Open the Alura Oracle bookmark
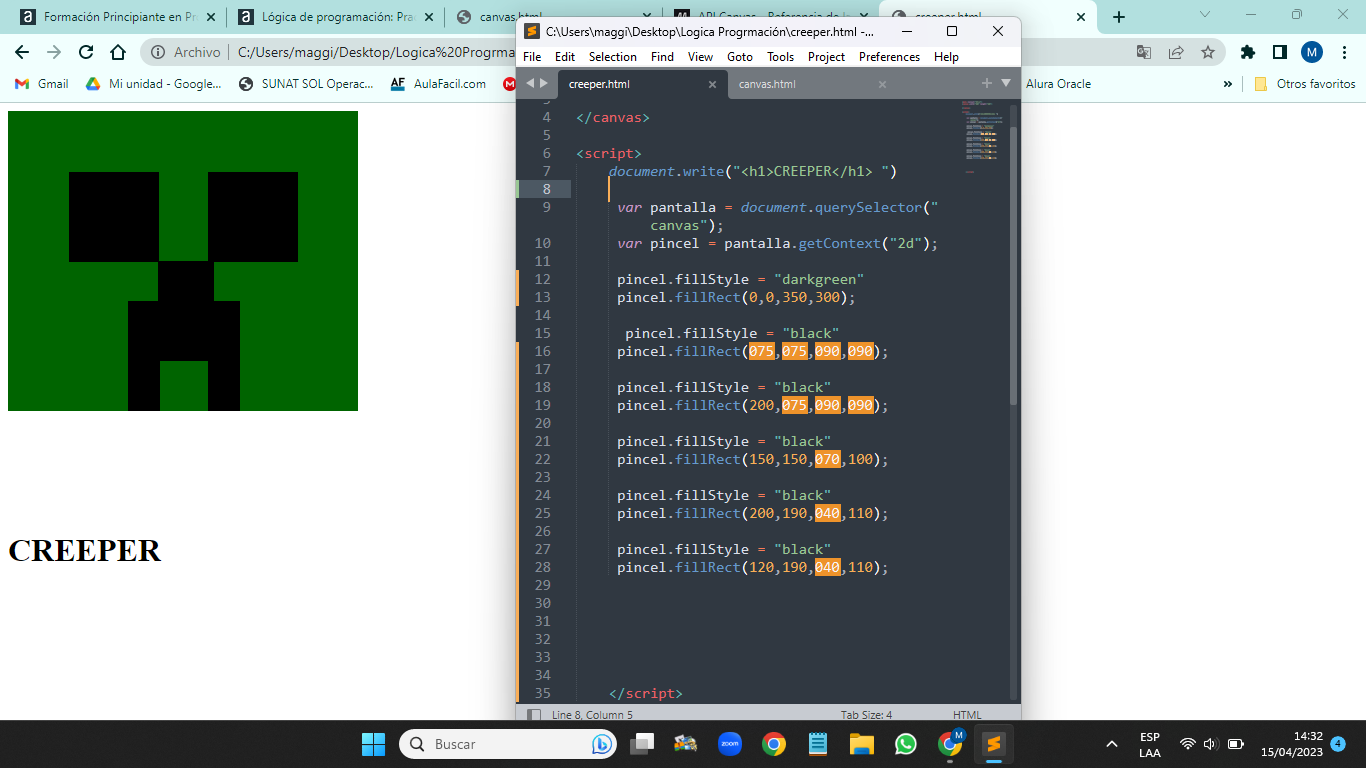Screen dimensions: 1366x768 tap(1058, 84)
